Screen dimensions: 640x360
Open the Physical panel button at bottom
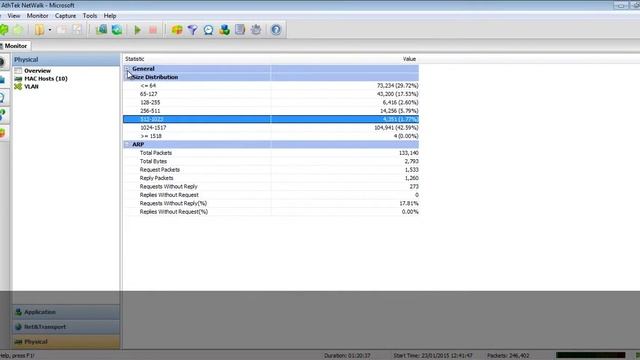point(66,342)
